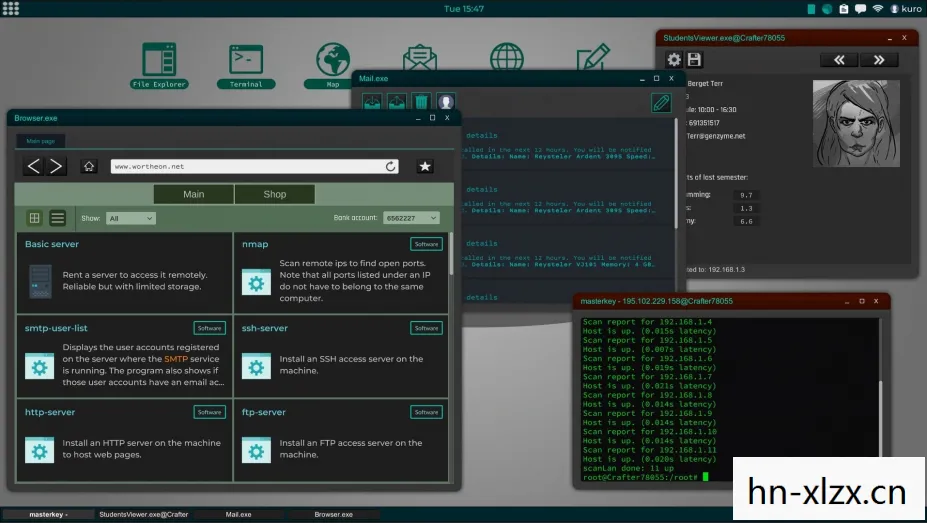The height and width of the screenshot is (523, 927).
Task: Open the Map desktop icon
Action: [332, 65]
